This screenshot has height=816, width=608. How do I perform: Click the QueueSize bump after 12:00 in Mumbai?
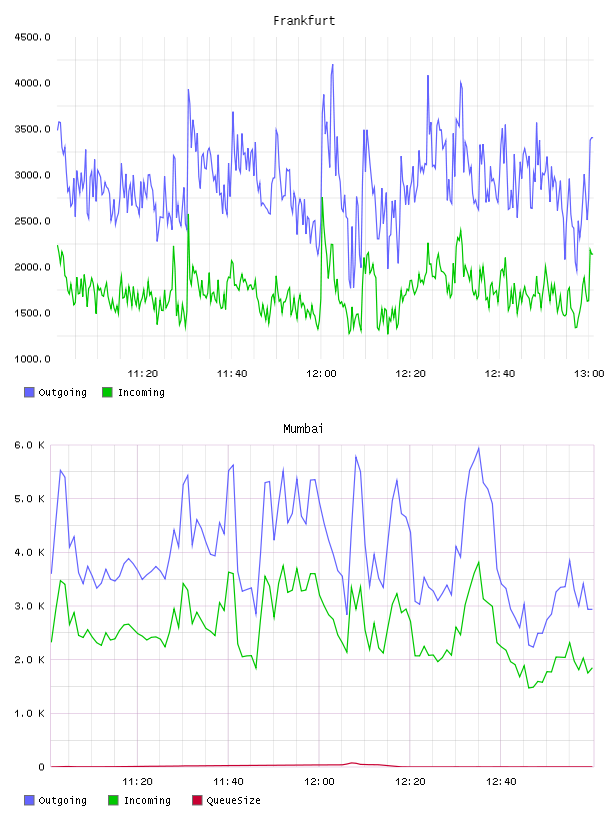click(353, 763)
